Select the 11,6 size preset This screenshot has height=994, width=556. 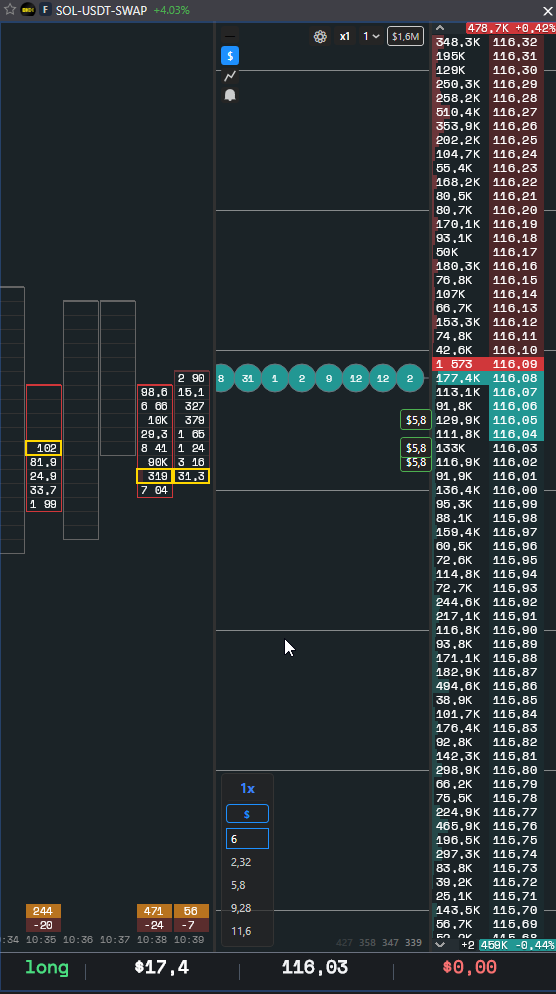(241, 931)
